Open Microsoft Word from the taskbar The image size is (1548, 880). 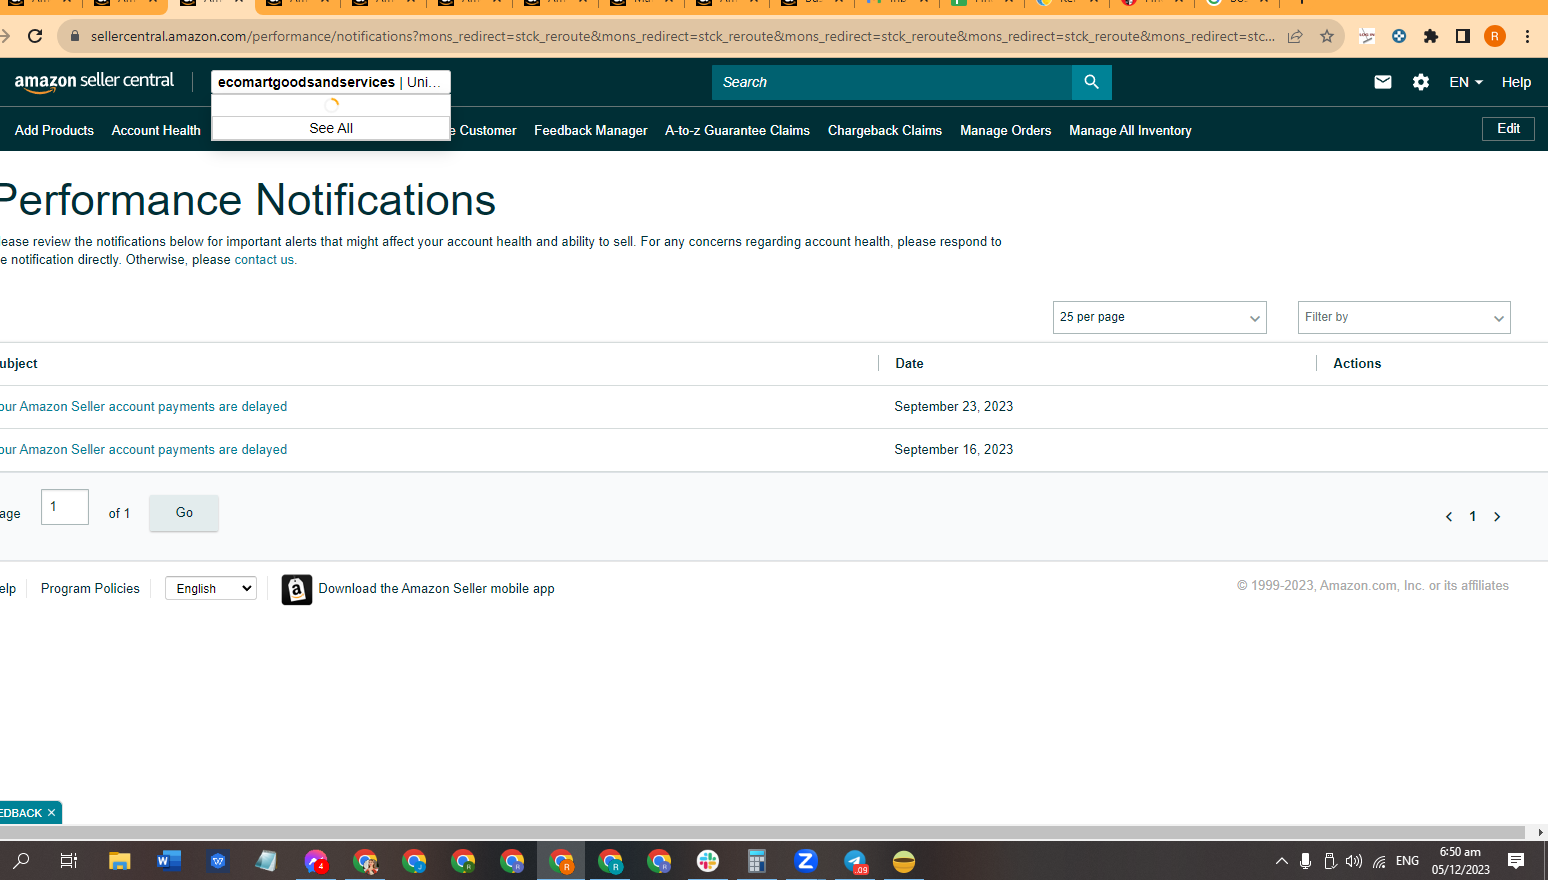[169, 861]
